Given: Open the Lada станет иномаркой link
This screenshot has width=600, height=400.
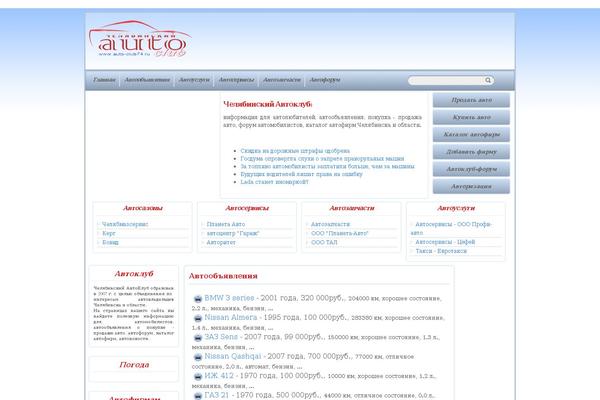Looking at the screenshot, I should (x=274, y=182).
